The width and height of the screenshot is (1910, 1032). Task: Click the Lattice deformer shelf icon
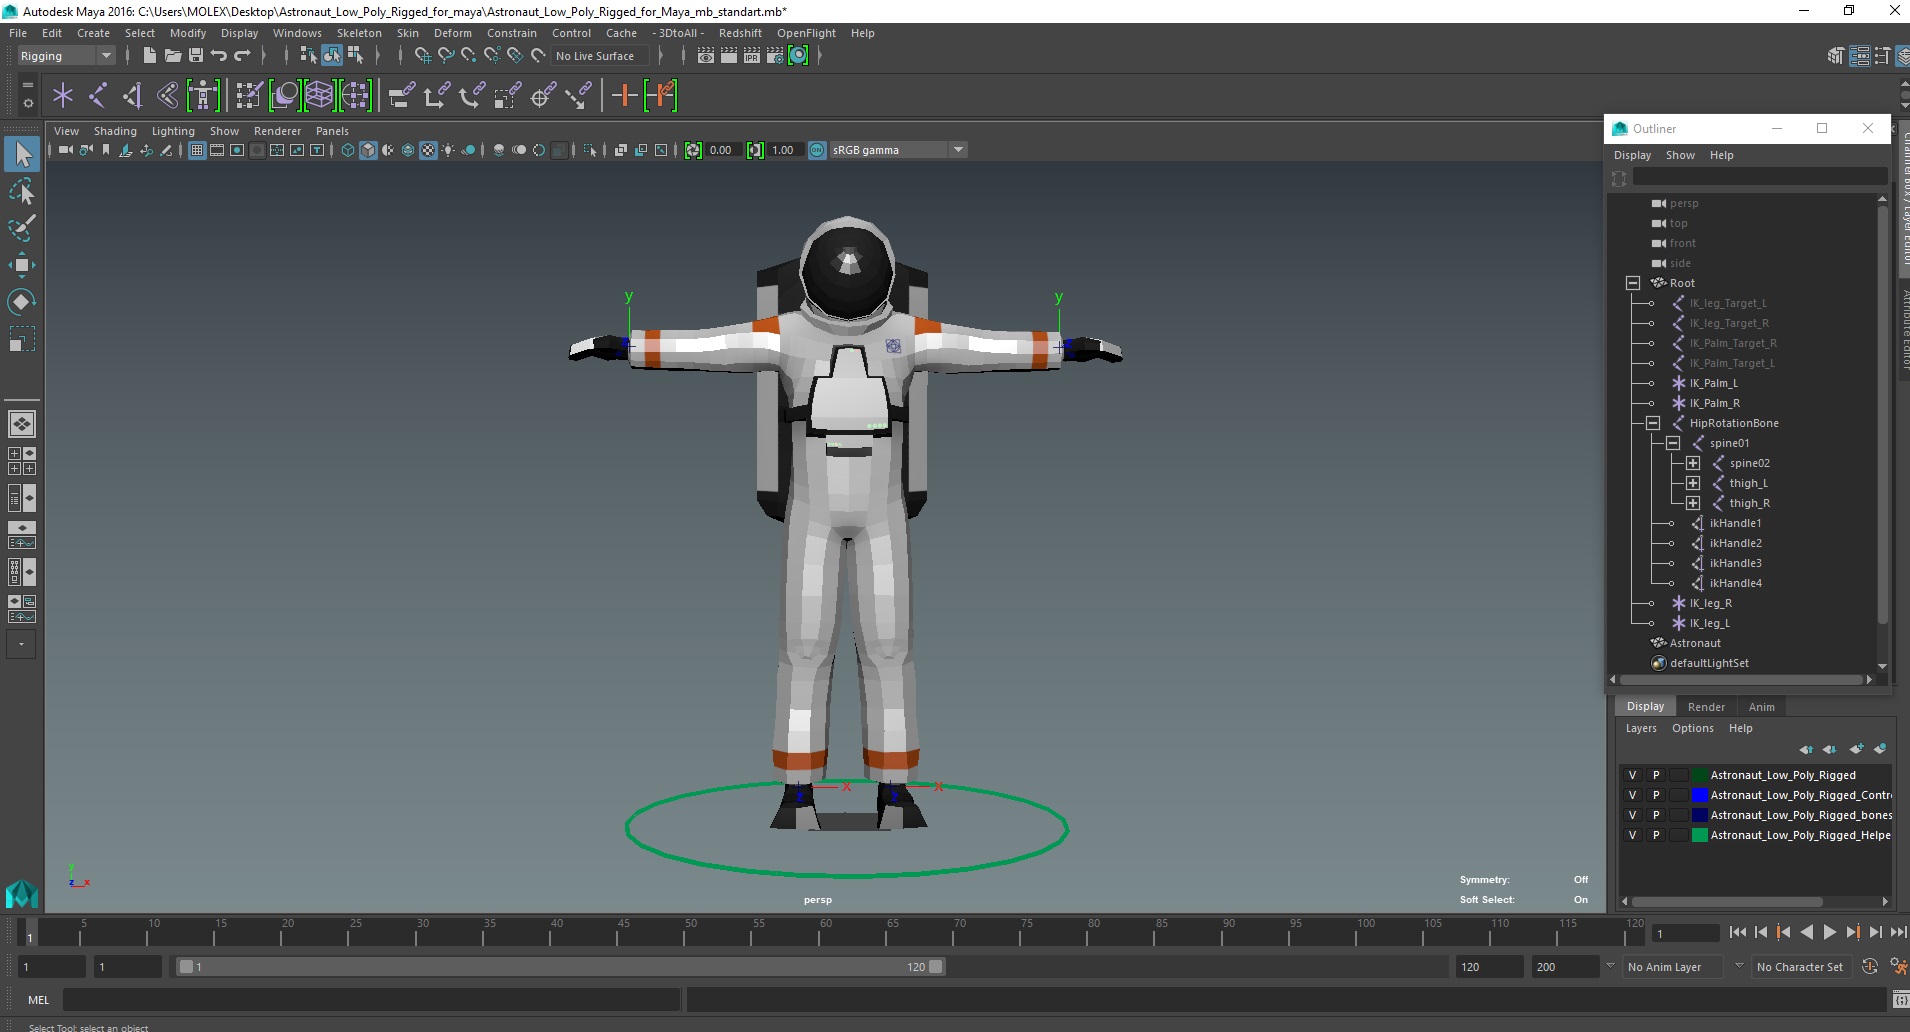pos(319,96)
